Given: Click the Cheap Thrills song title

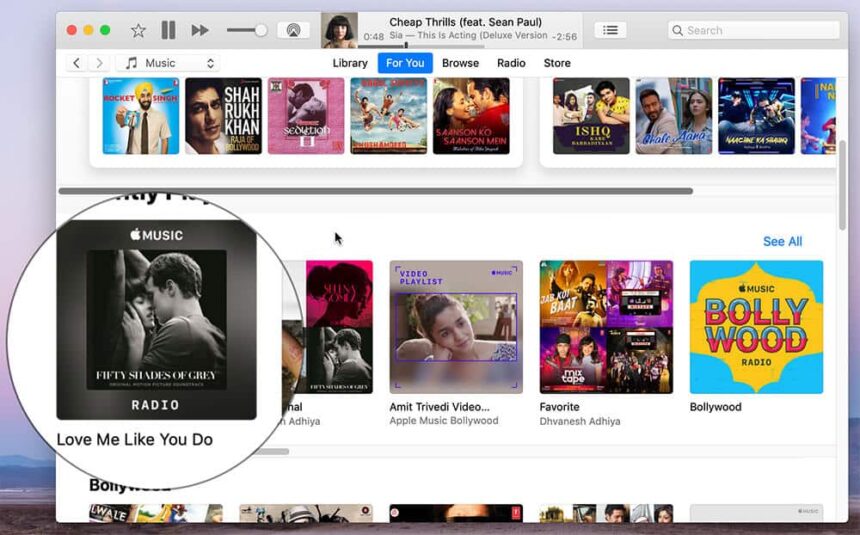Looking at the screenshot, I should point(465,22).
